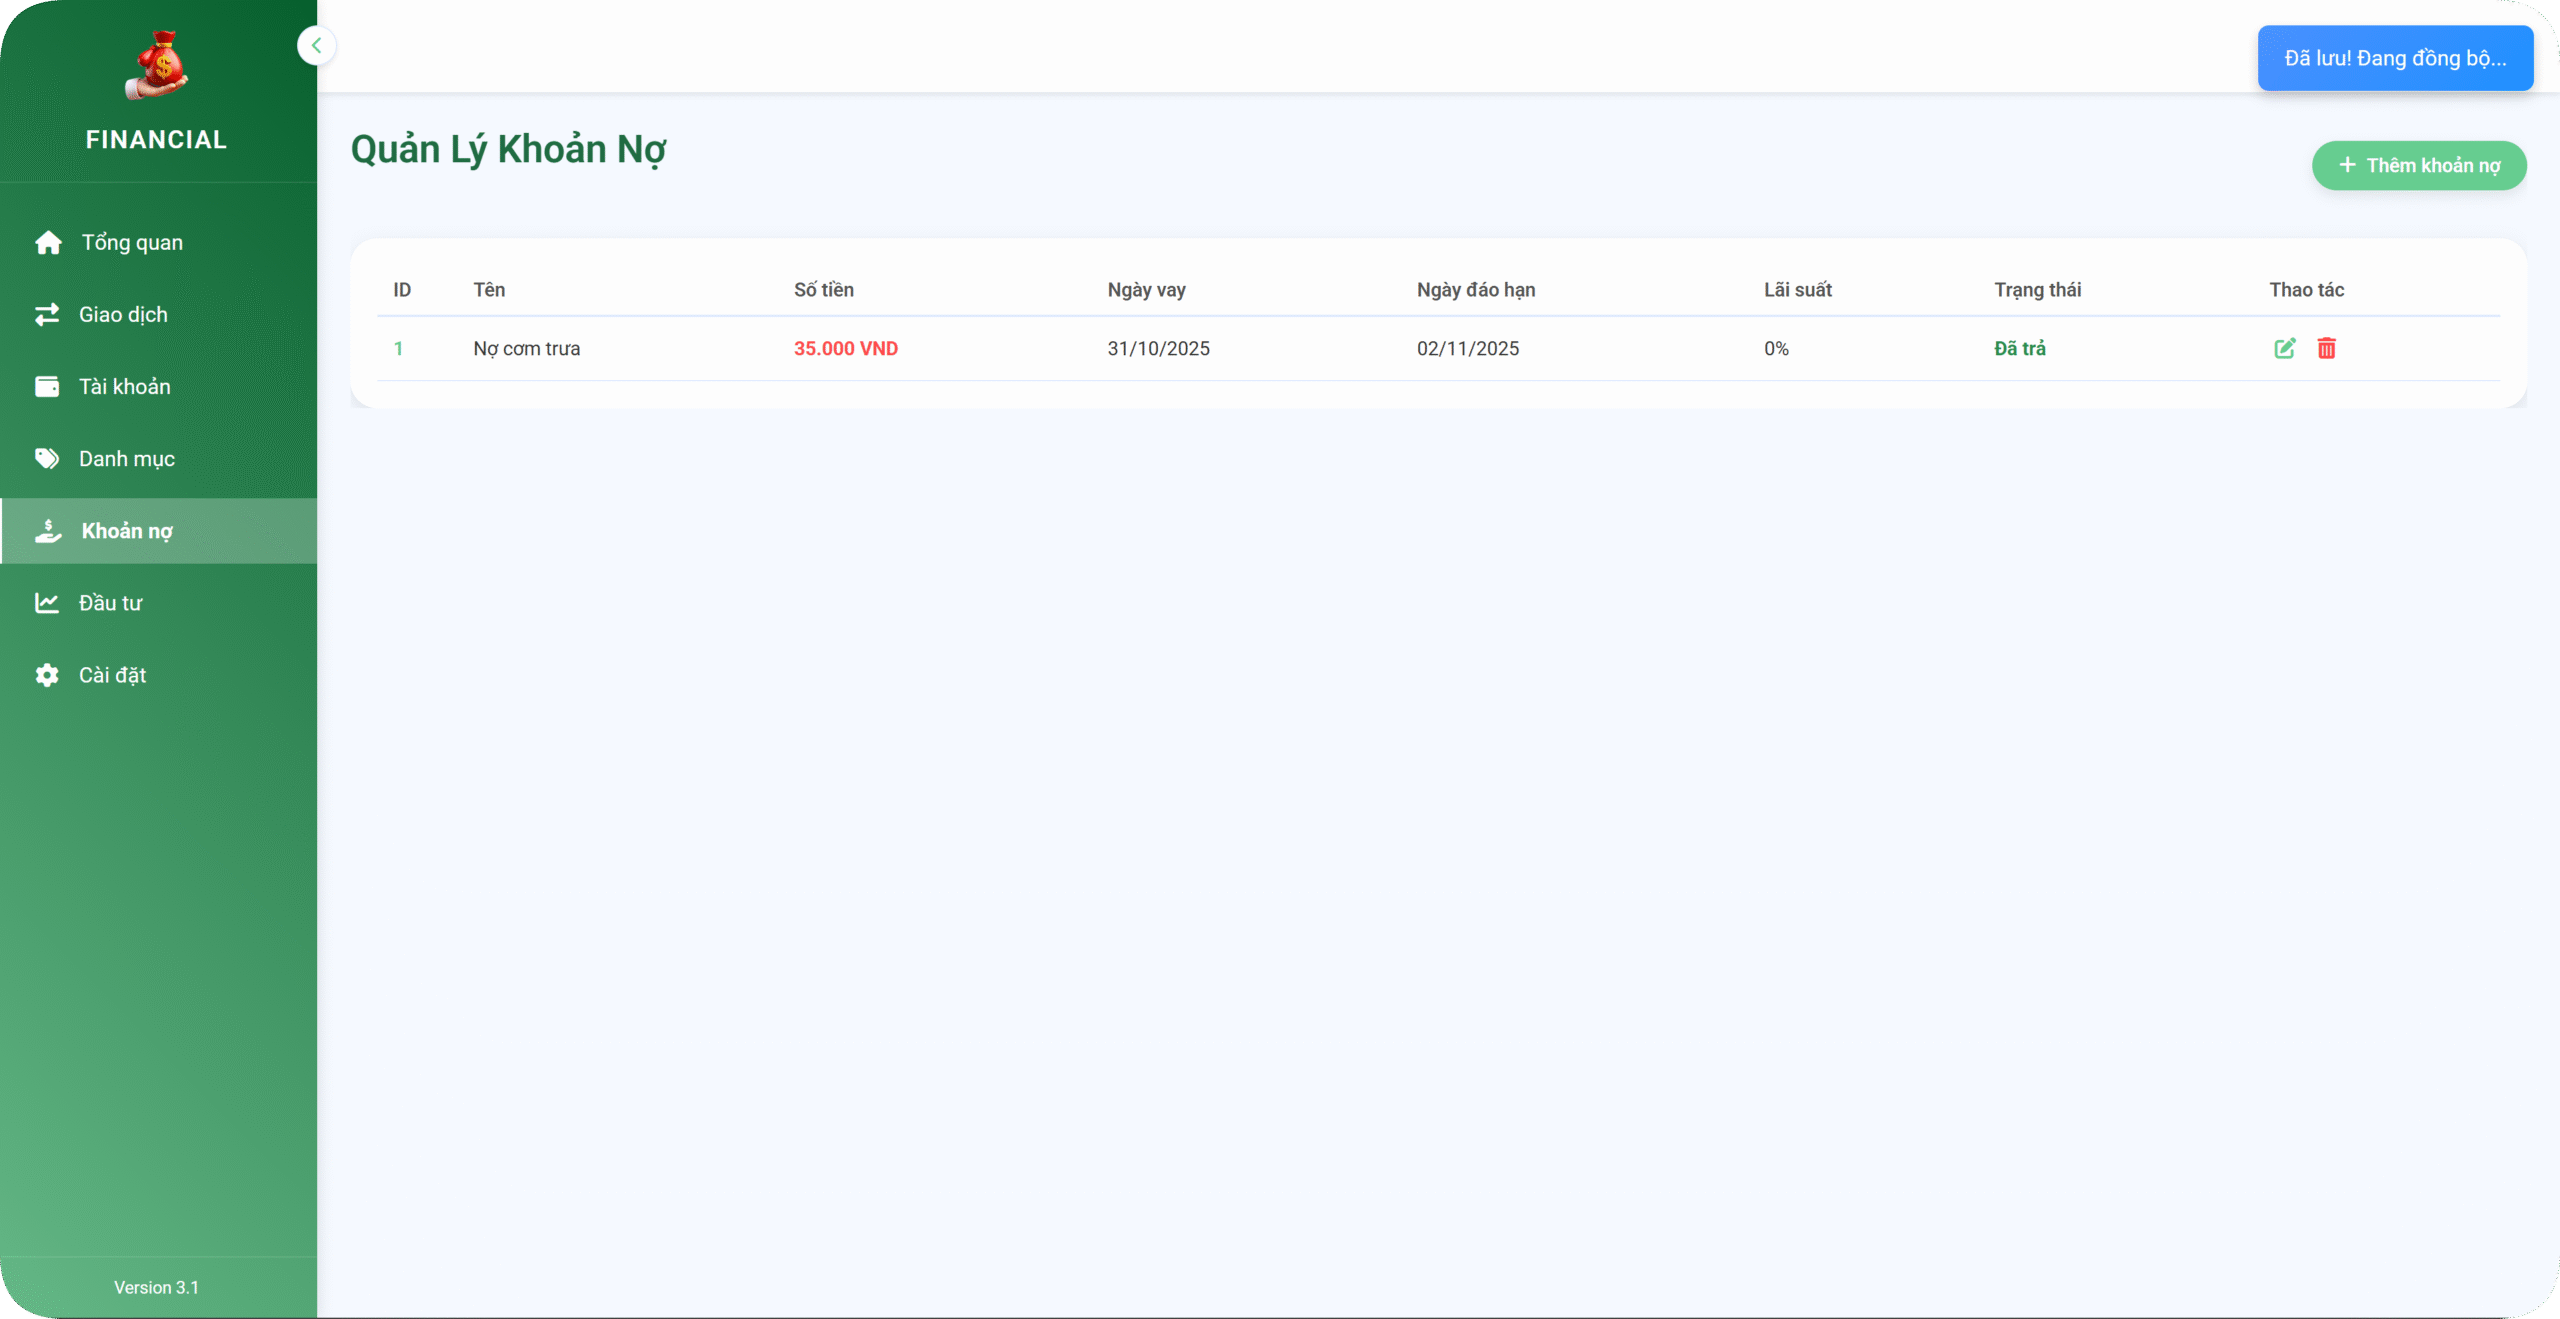Click the Trạng thái column header
This screenshot has height=1319, width=2560.
[2036, 290]
